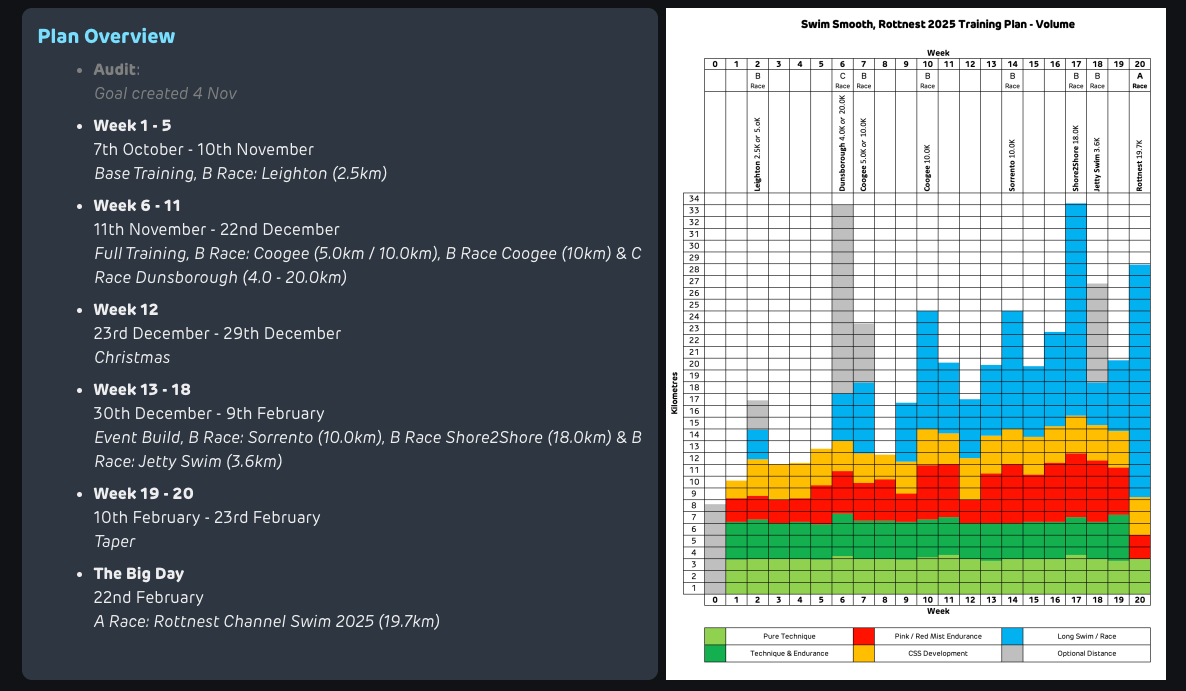The image size is (1186, 691).
Task: Select the 'CSS Development' legend label
Action: pos(938,654)
